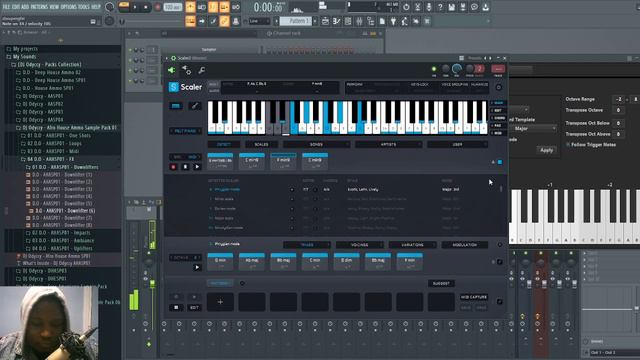Switch to the Scaler guitar view
Viewport: 640px width, 360px height.
195,106
